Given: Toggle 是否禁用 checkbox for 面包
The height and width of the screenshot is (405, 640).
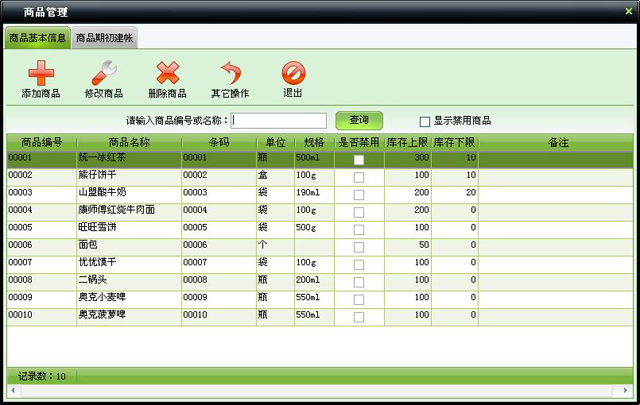Looking at the screenshot, I should [358, 246].
